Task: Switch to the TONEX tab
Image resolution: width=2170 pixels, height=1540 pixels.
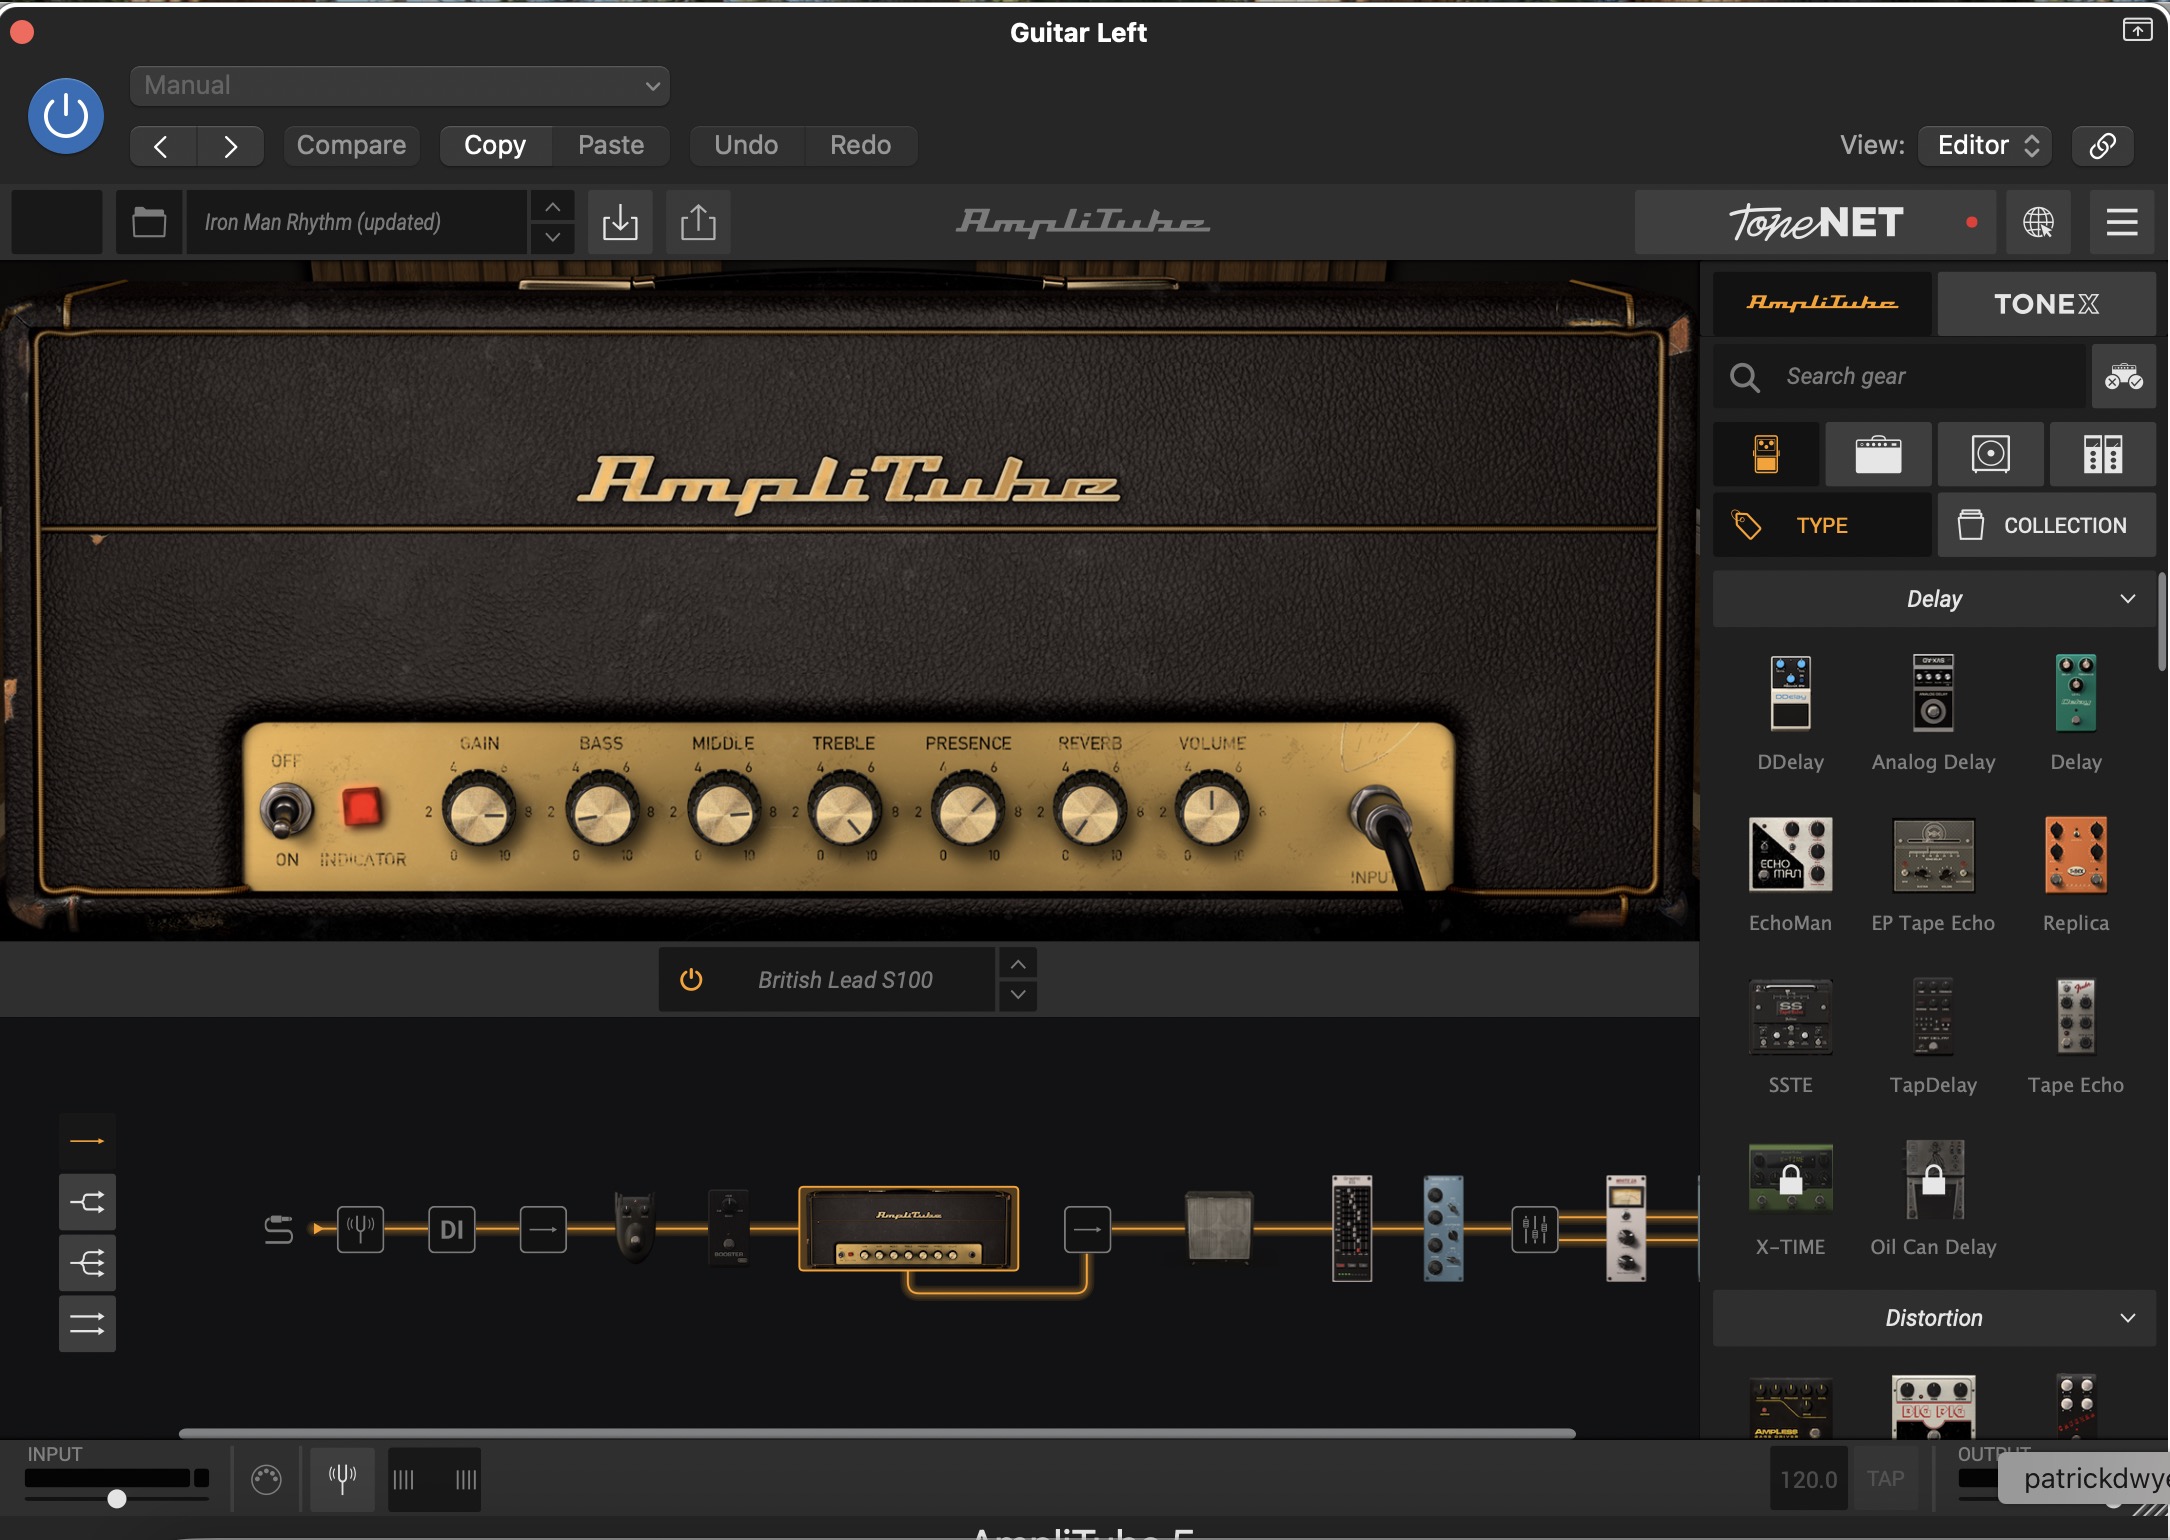Action: [x=2046, y=303]
